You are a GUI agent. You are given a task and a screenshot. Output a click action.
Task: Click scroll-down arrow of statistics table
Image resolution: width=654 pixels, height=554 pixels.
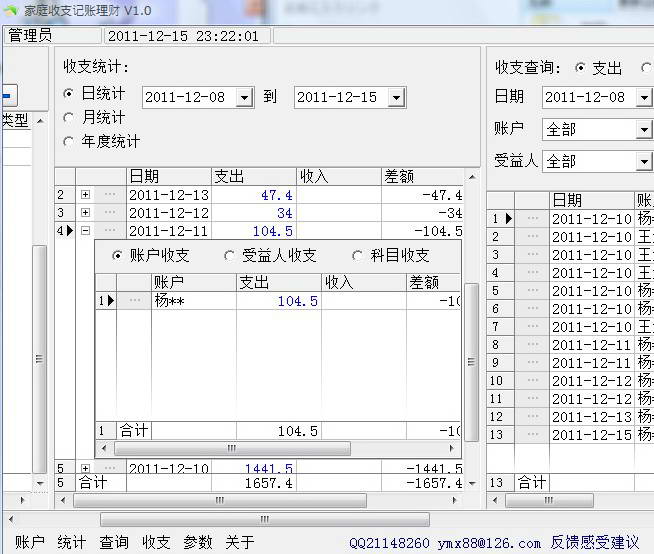(x=472, y=483)
